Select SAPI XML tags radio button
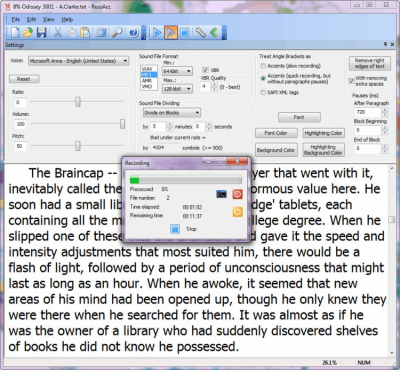The height and width of the screenshot is (370, 400). [x=263, y=92]
